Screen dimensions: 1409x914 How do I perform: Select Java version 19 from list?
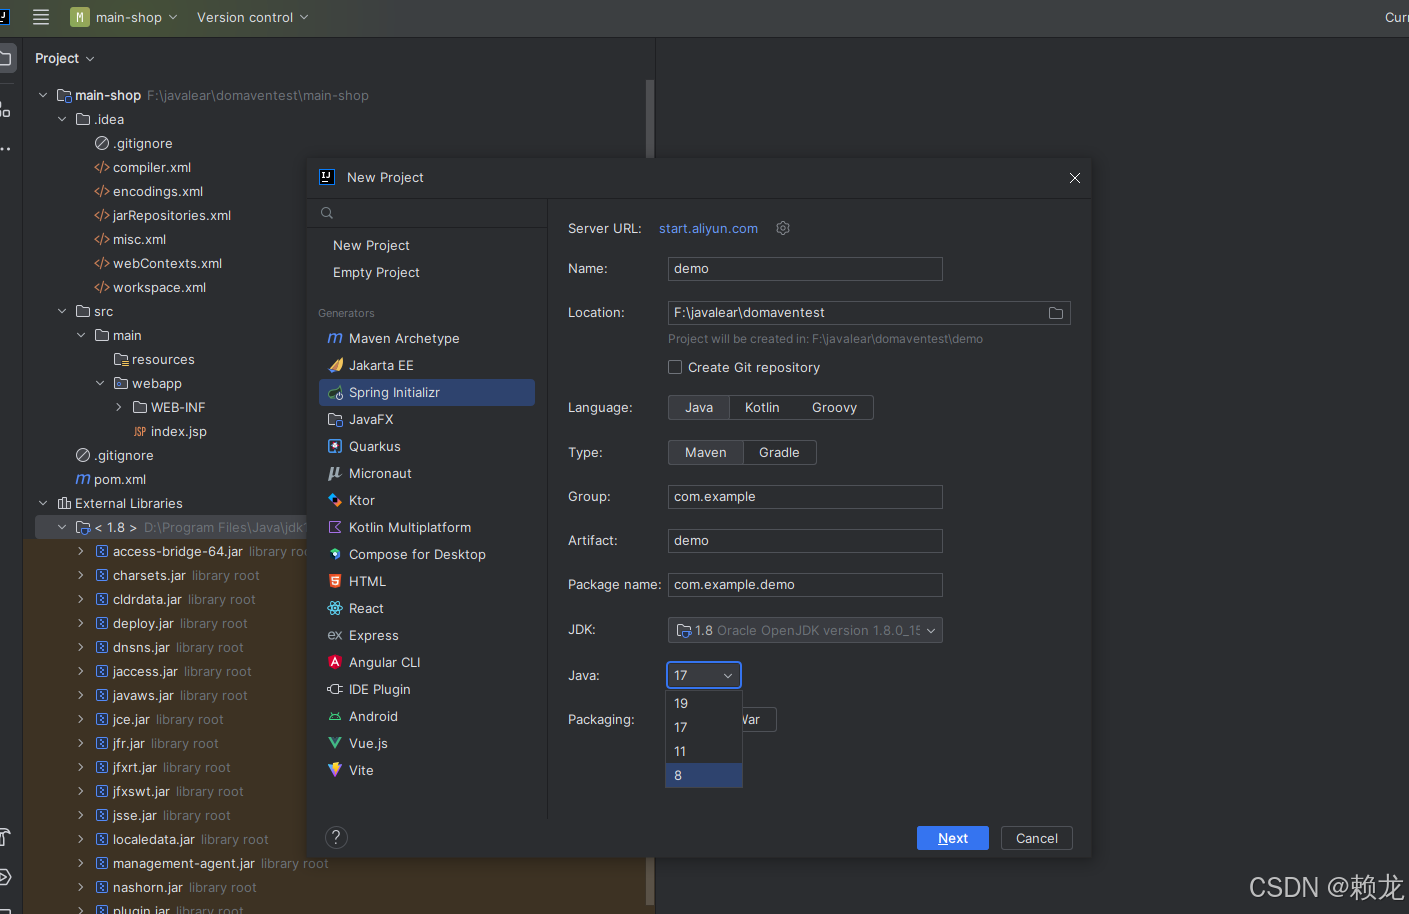(704, 704)
